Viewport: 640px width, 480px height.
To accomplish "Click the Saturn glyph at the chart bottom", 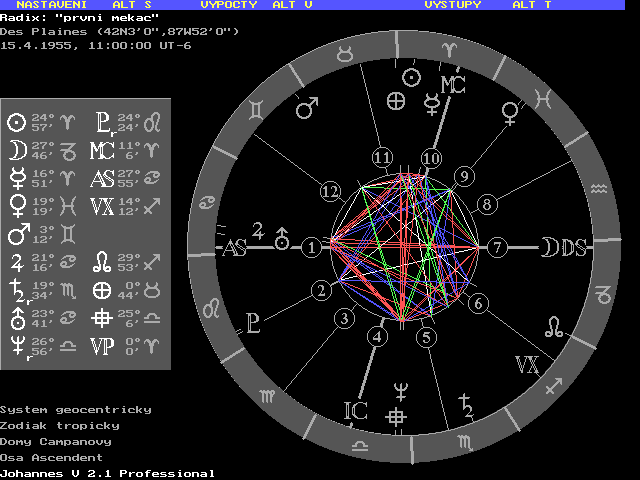I will coord(464,404).
